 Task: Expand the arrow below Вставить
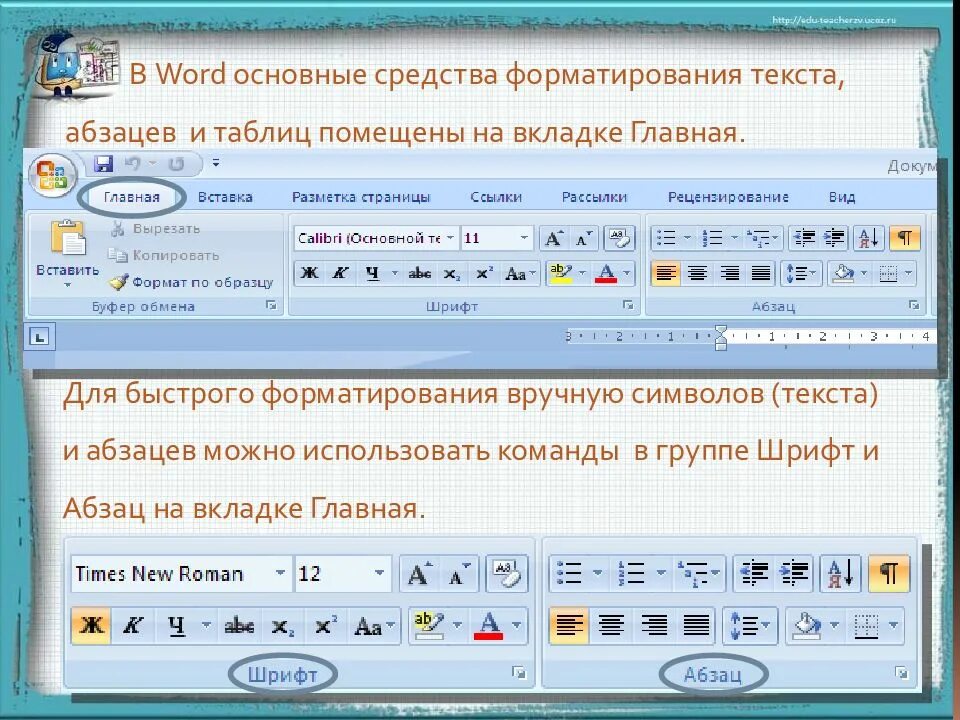67,285
